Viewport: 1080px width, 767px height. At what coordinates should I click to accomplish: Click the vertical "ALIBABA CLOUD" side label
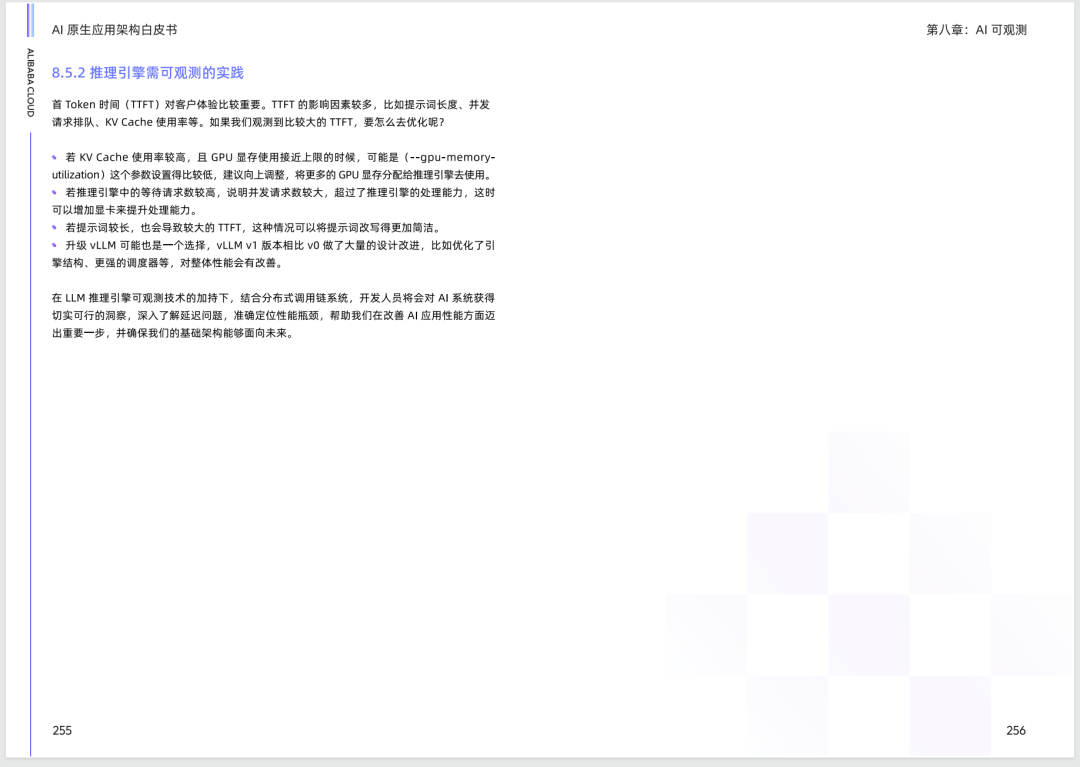pos(30,83)
